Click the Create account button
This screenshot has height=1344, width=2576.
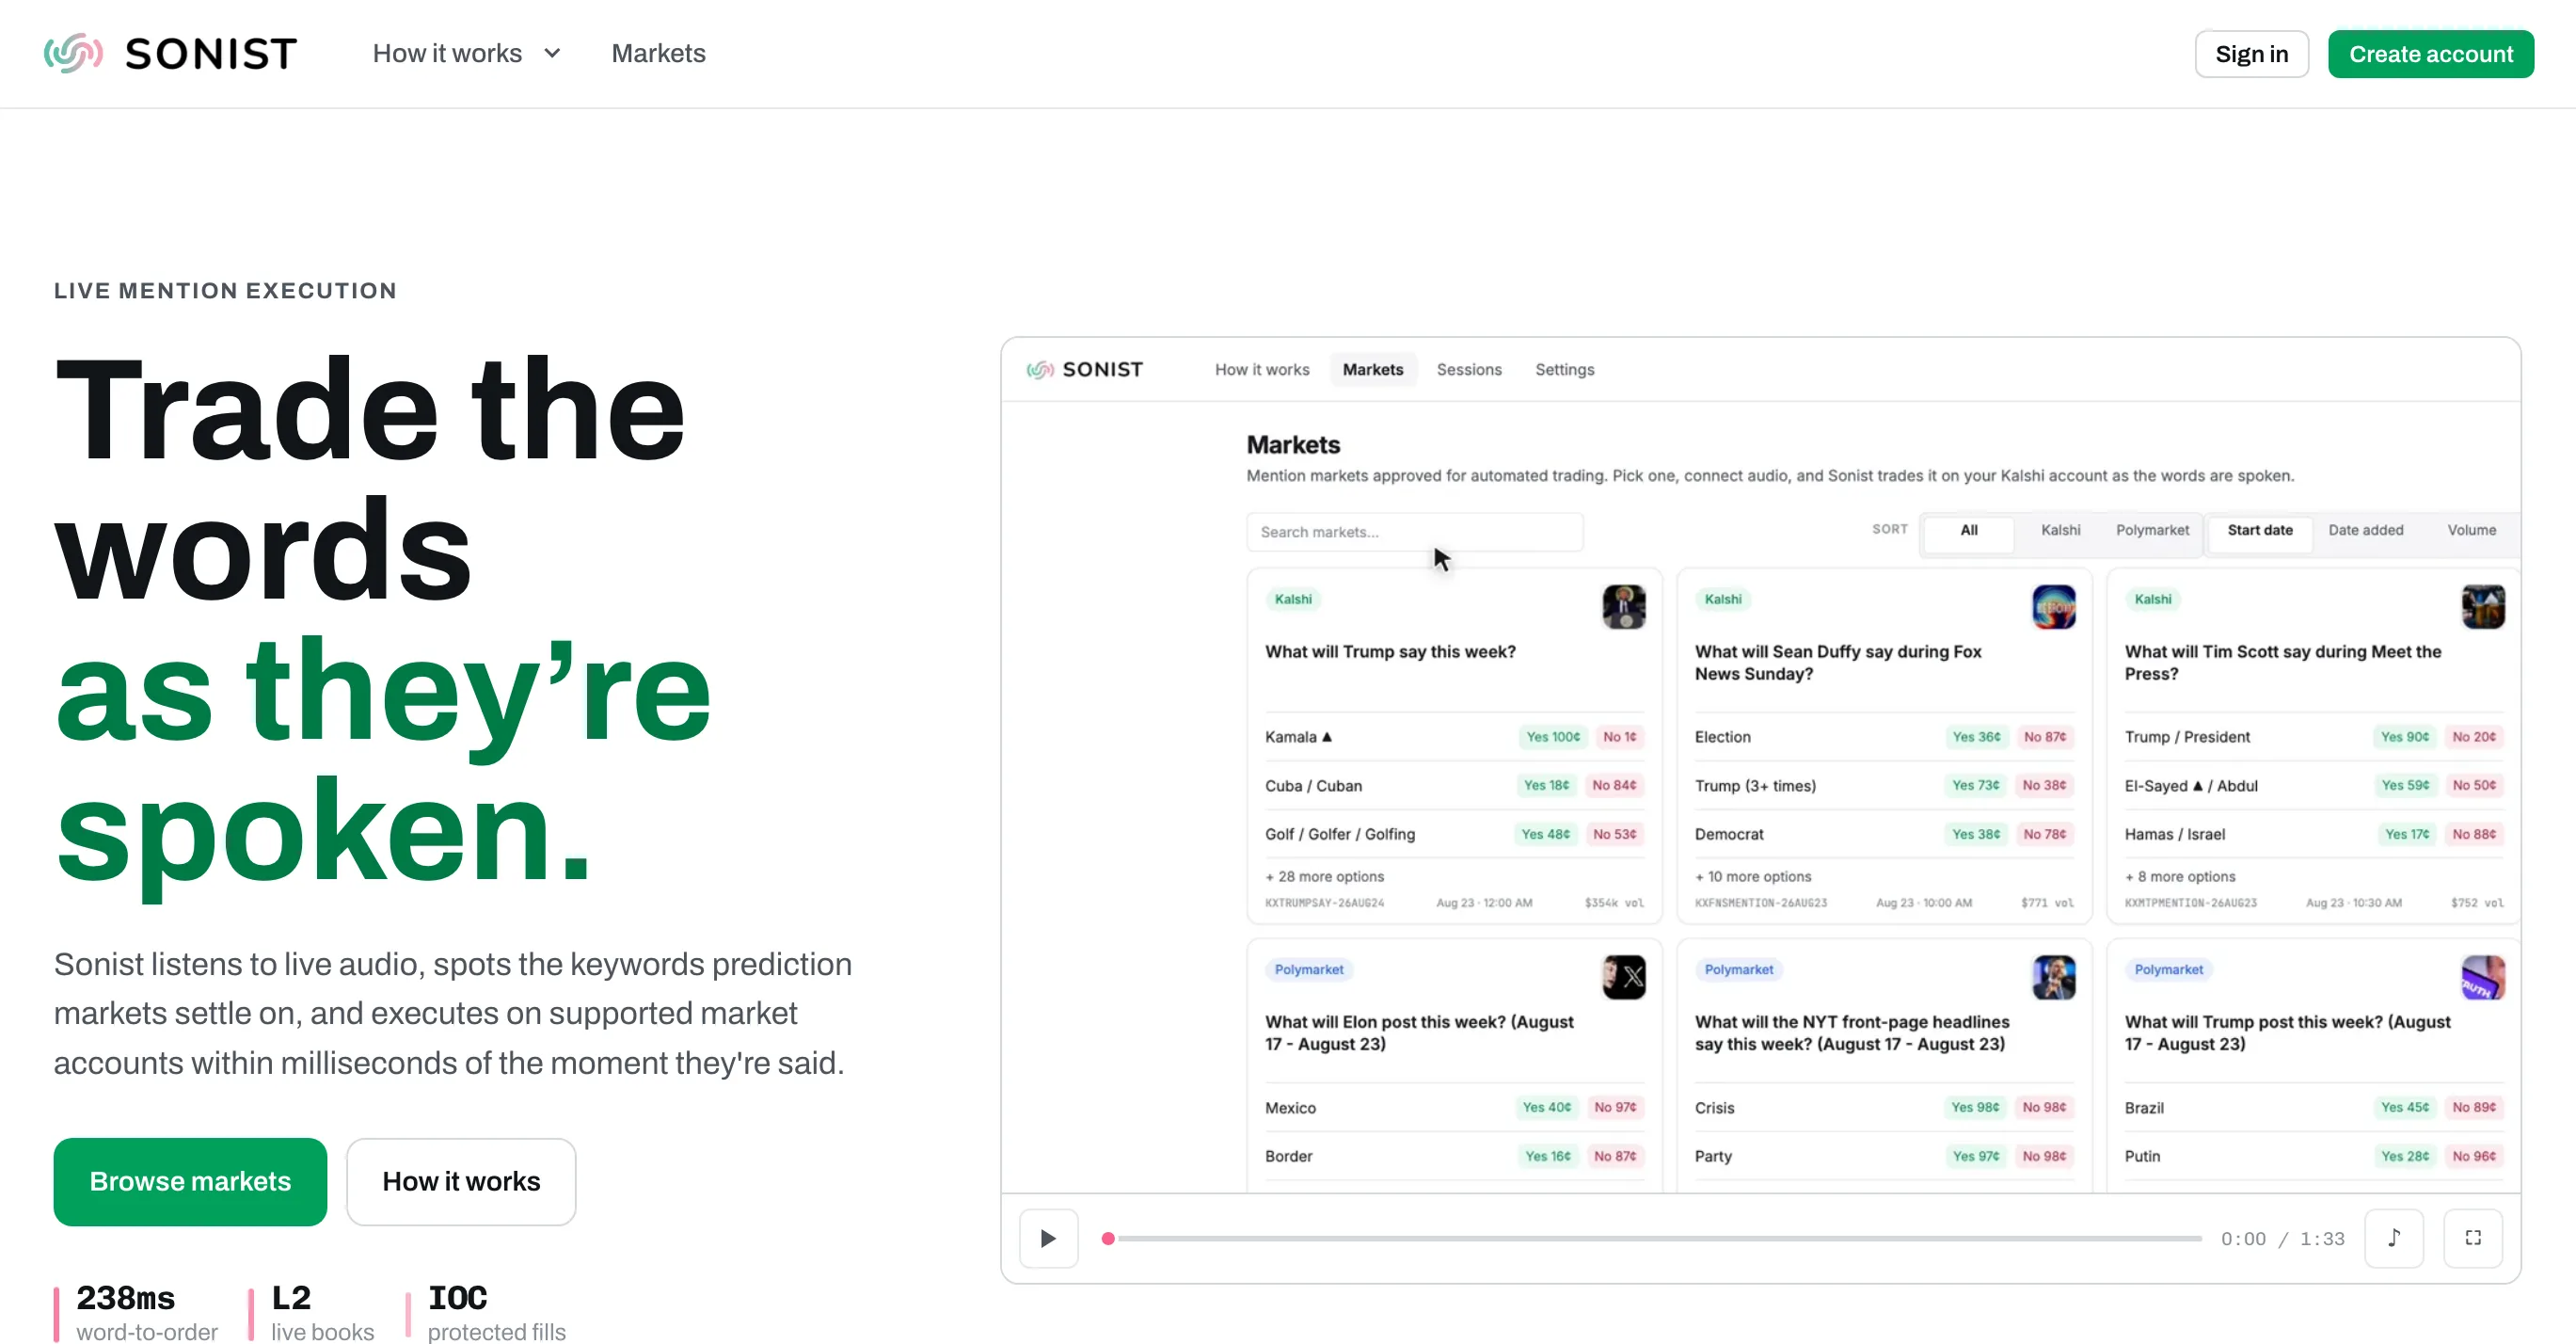pyautogui.click(x=2430, y=54)
